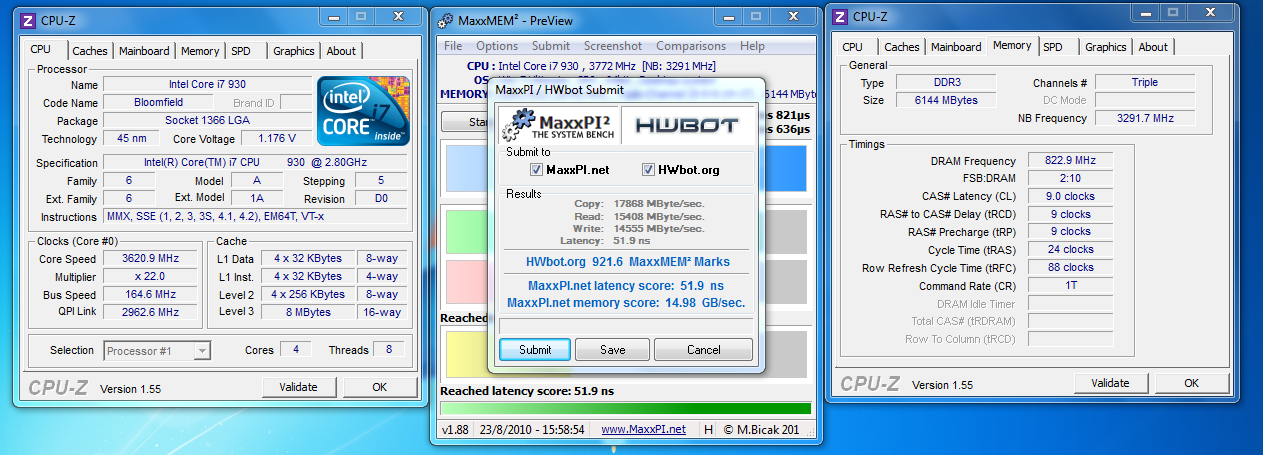1263x455 pixels.
Task: Open Caches tab in right CPU-Z
Action: click(x=901, y=47)
